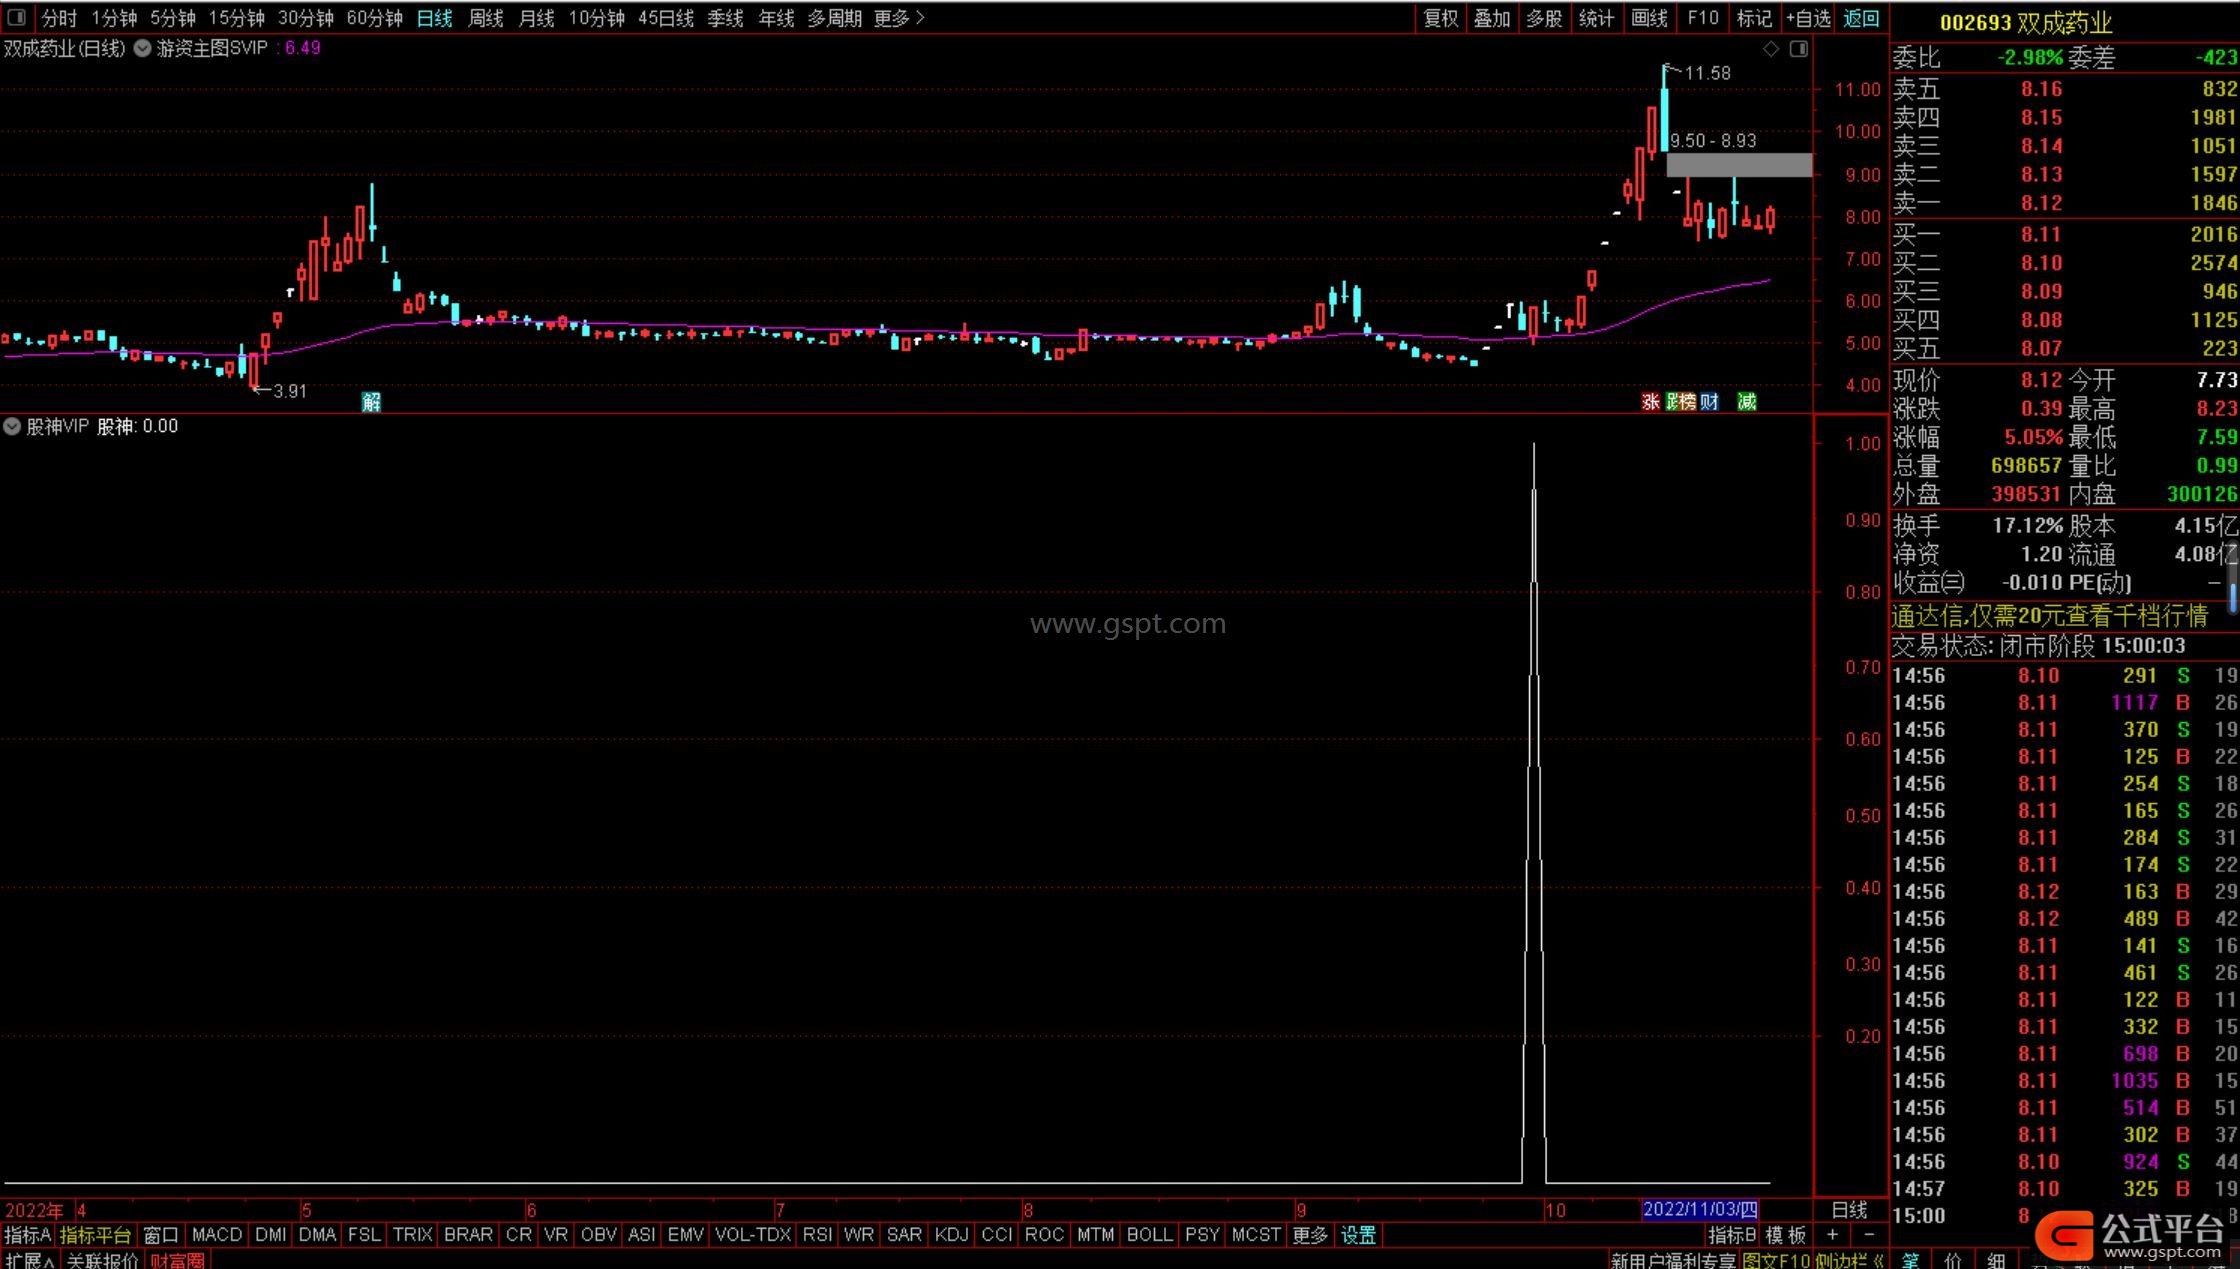Switch to 年线 yearly period

coord(776,18)
